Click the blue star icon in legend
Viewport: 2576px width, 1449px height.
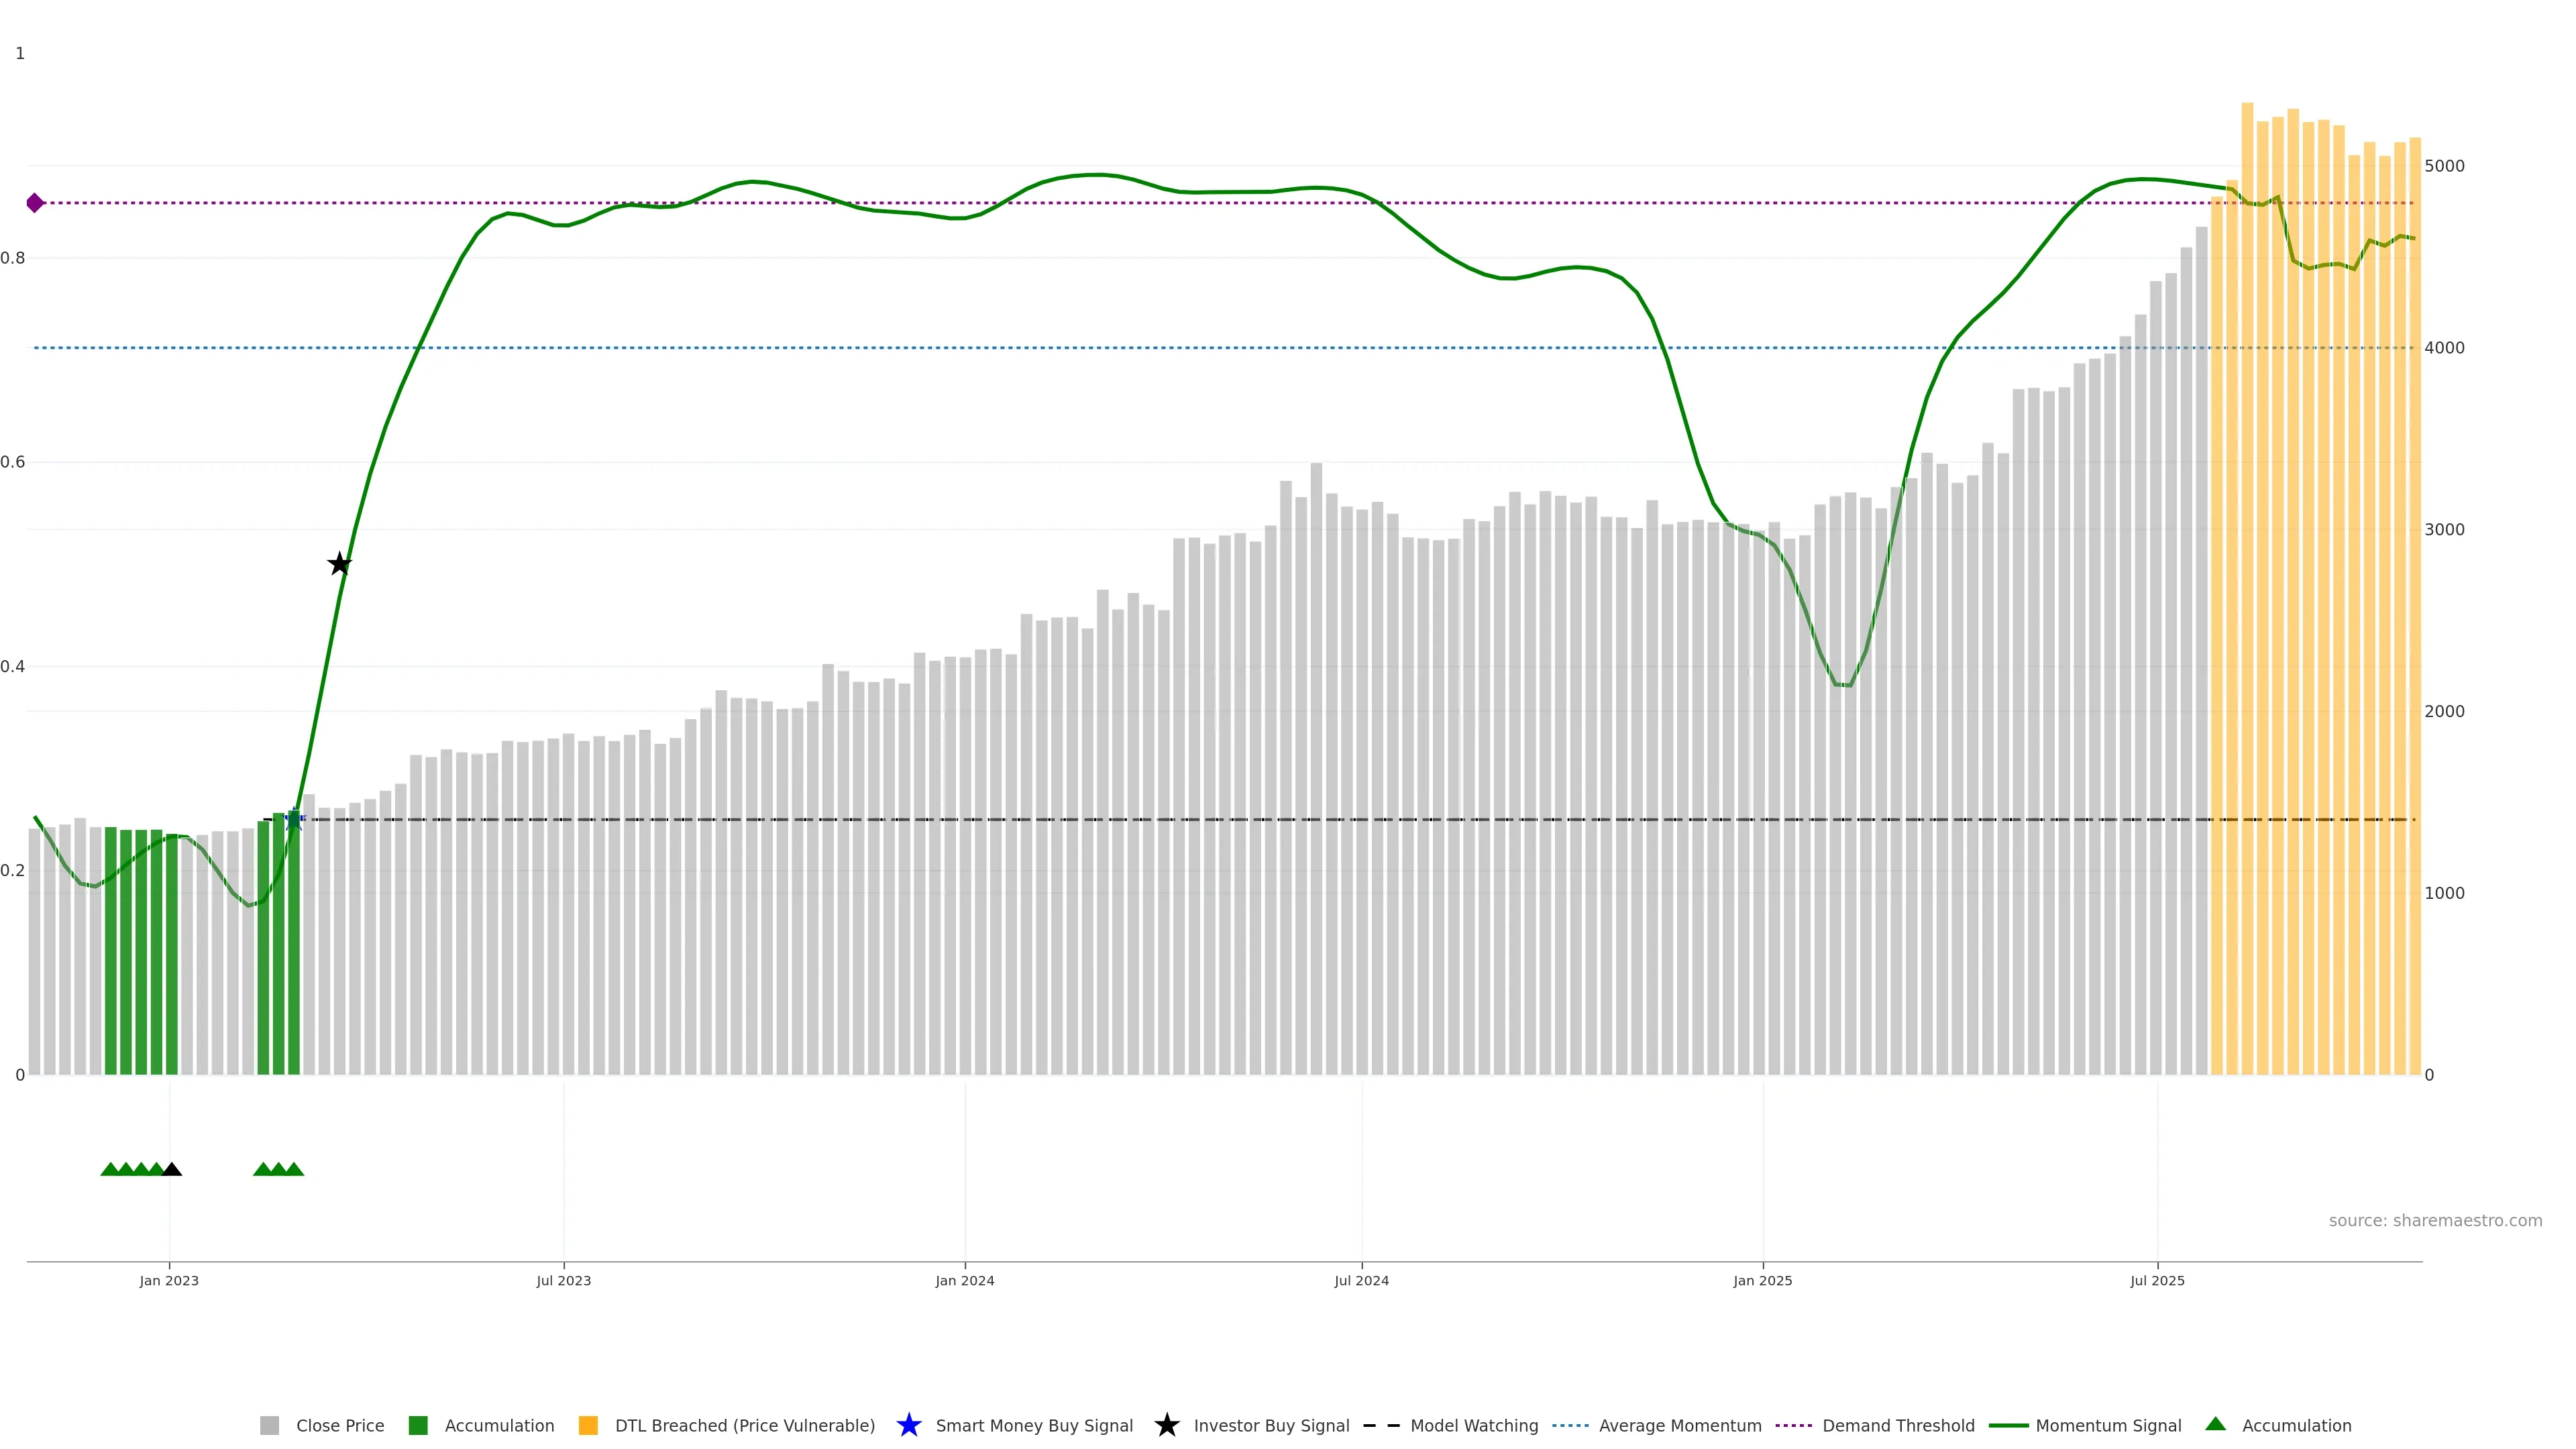(908, 1425)
